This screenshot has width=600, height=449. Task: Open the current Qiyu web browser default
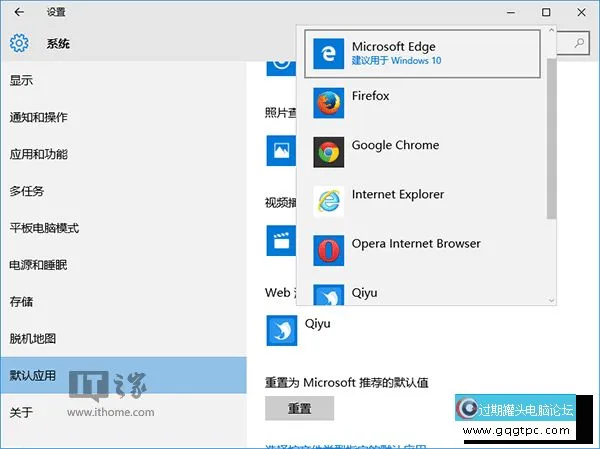pyautogui.click(x=281, y=330)
